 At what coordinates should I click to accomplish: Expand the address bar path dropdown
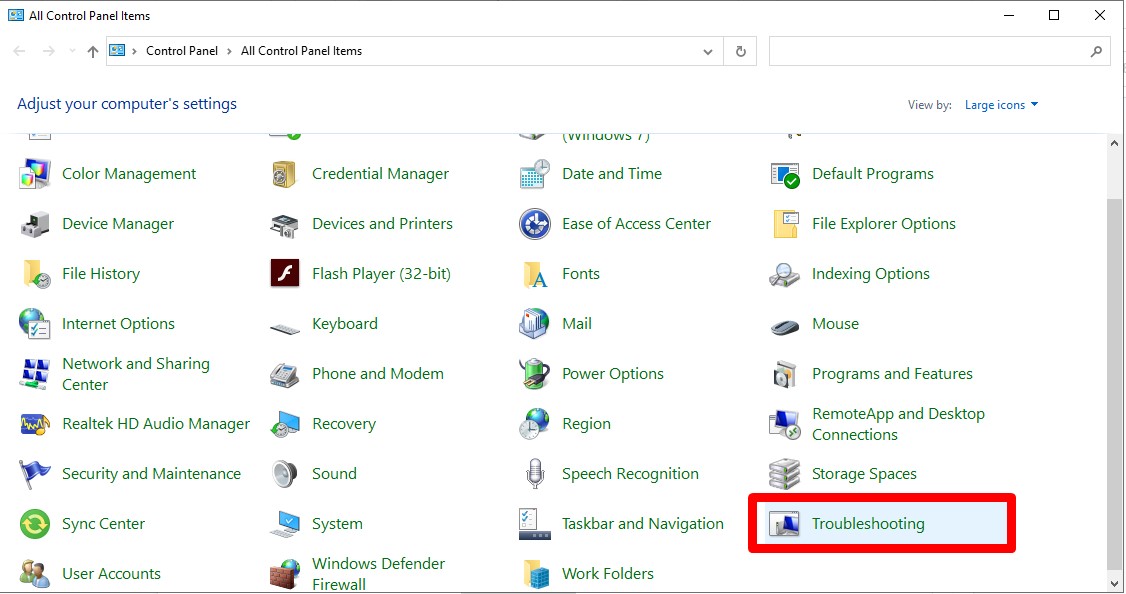tap(708, 51)
